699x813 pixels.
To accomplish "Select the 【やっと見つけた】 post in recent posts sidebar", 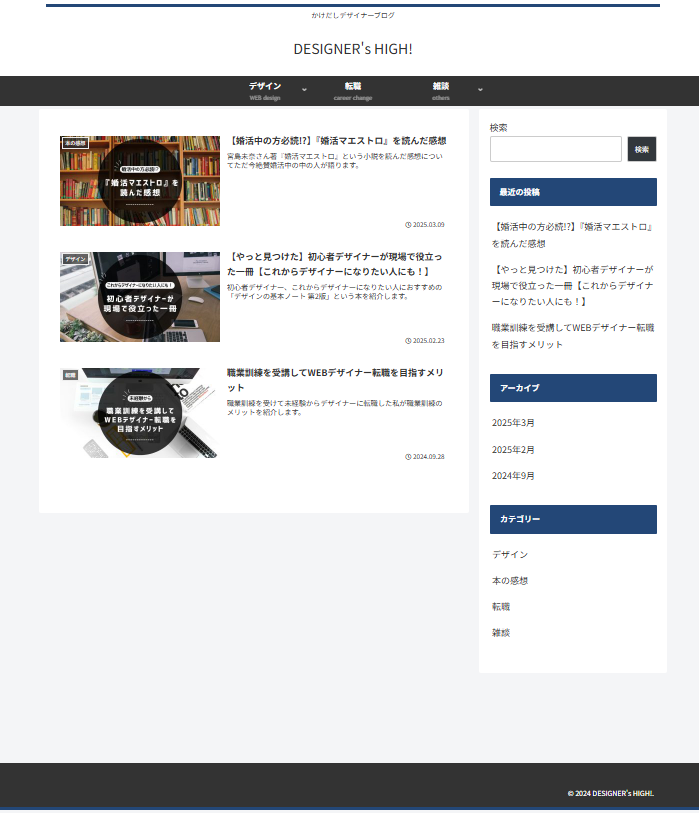I will [x=572, y=285].
